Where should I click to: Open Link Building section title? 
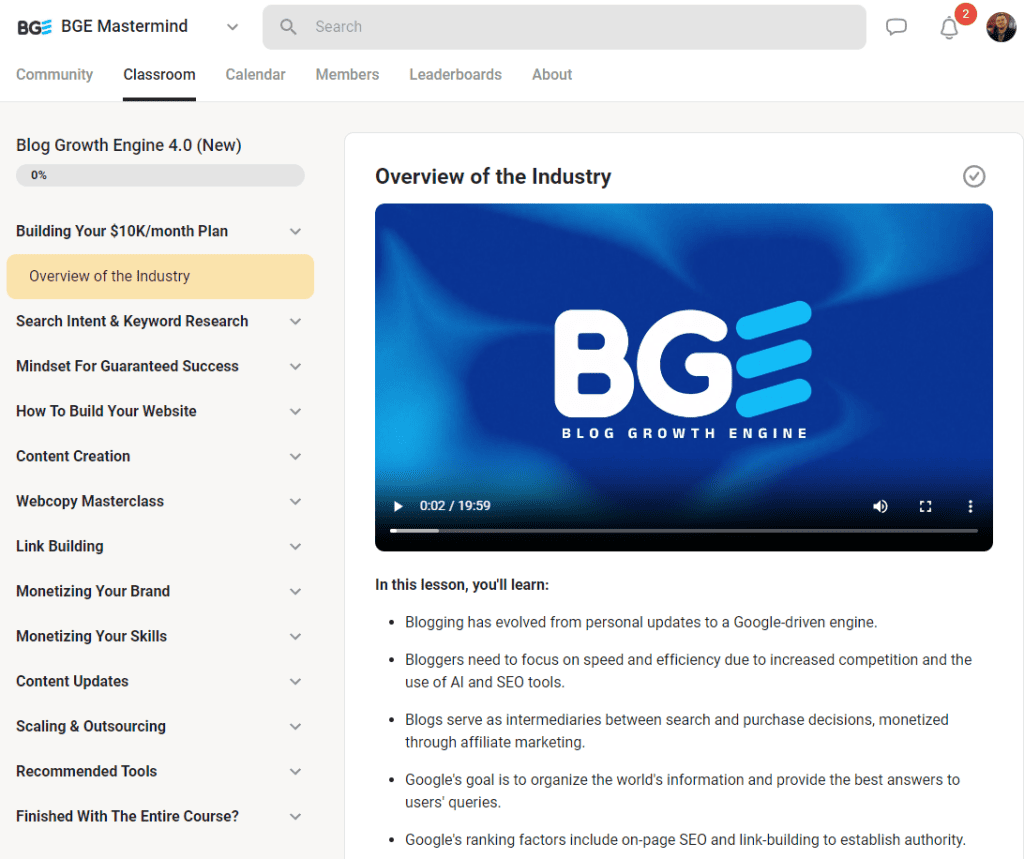coord(59,547)
